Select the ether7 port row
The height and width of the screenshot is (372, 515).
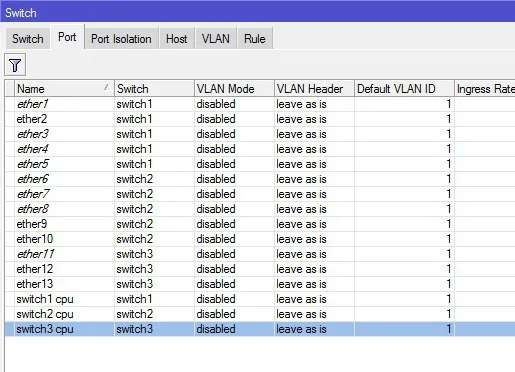point(260,194)
